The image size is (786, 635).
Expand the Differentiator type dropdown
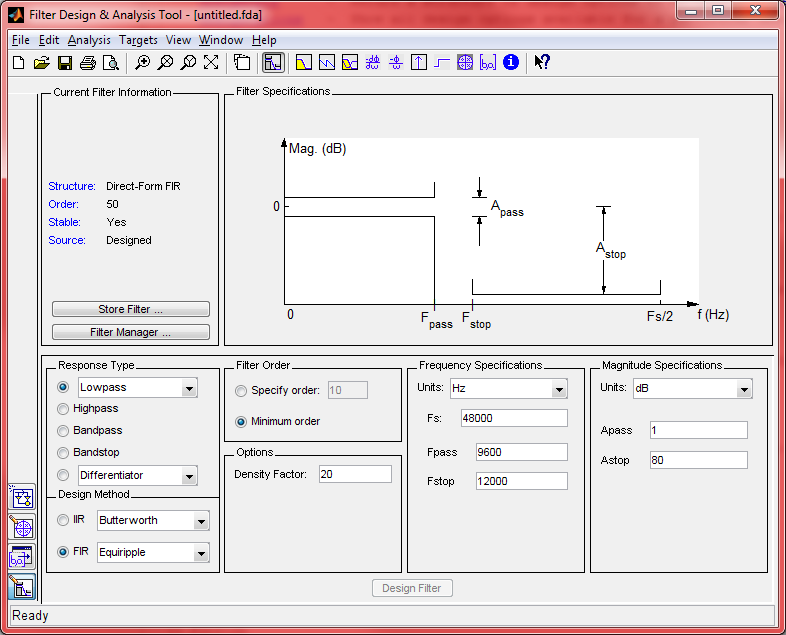(x=189, y=476)
